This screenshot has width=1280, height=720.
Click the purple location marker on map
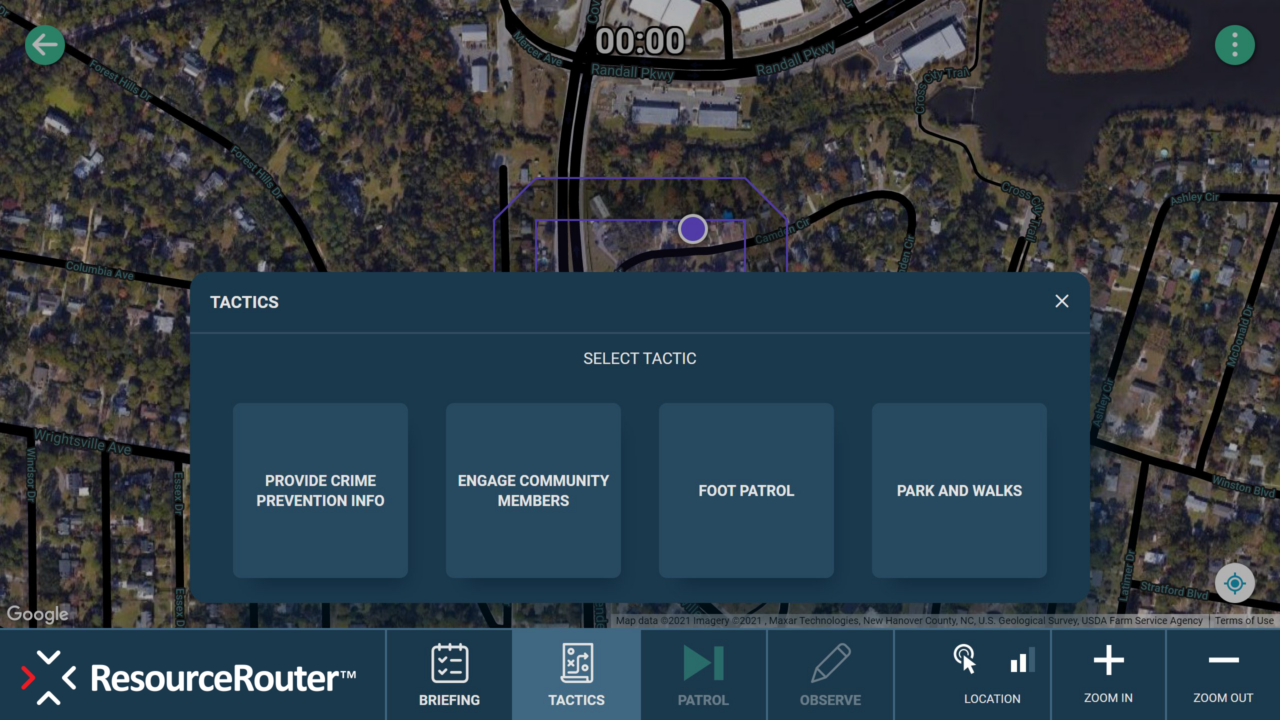pos(693,229)
